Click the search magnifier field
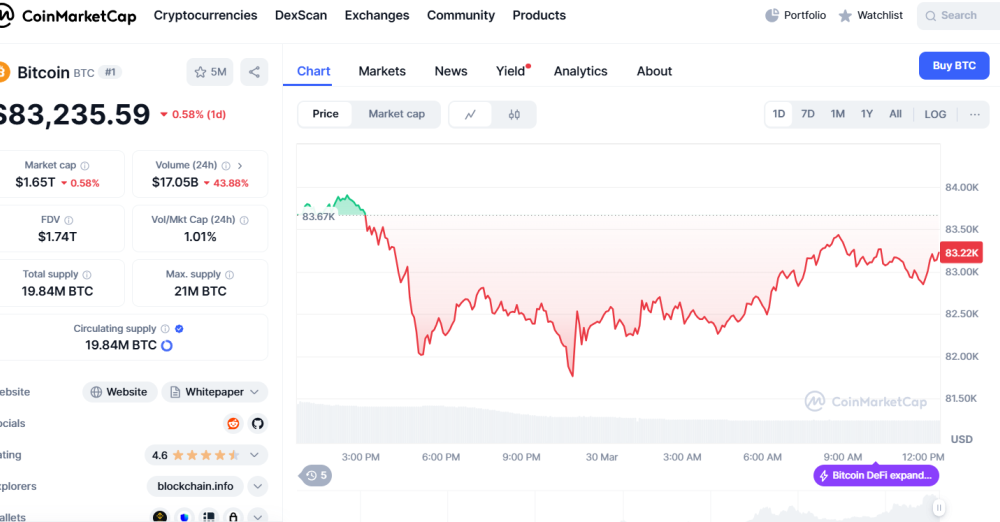Screen dimensions: 1000x522 coord(958,16)
